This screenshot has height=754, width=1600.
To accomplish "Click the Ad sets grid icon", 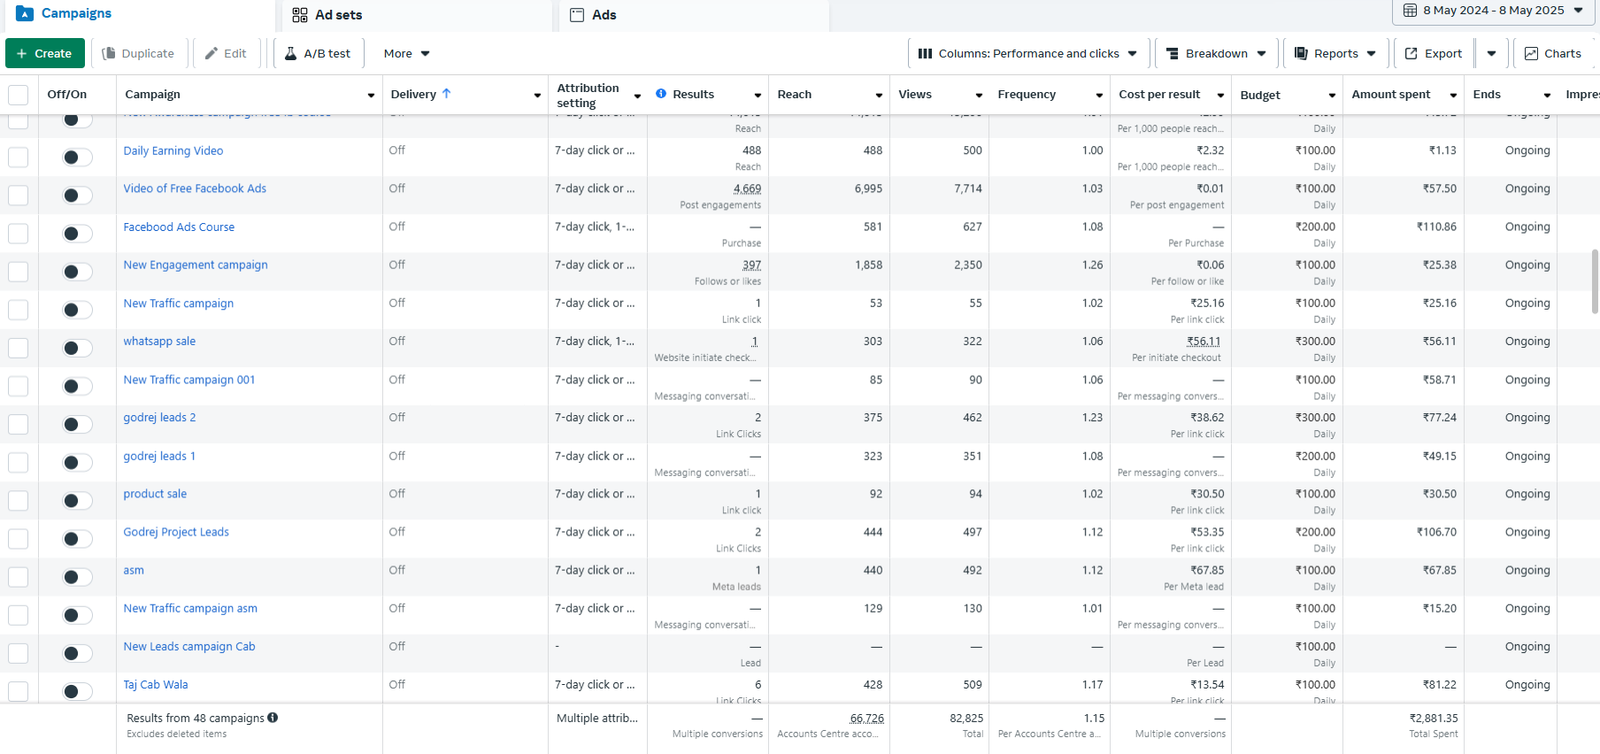I will pyautogui.click(x=300, y=15).
